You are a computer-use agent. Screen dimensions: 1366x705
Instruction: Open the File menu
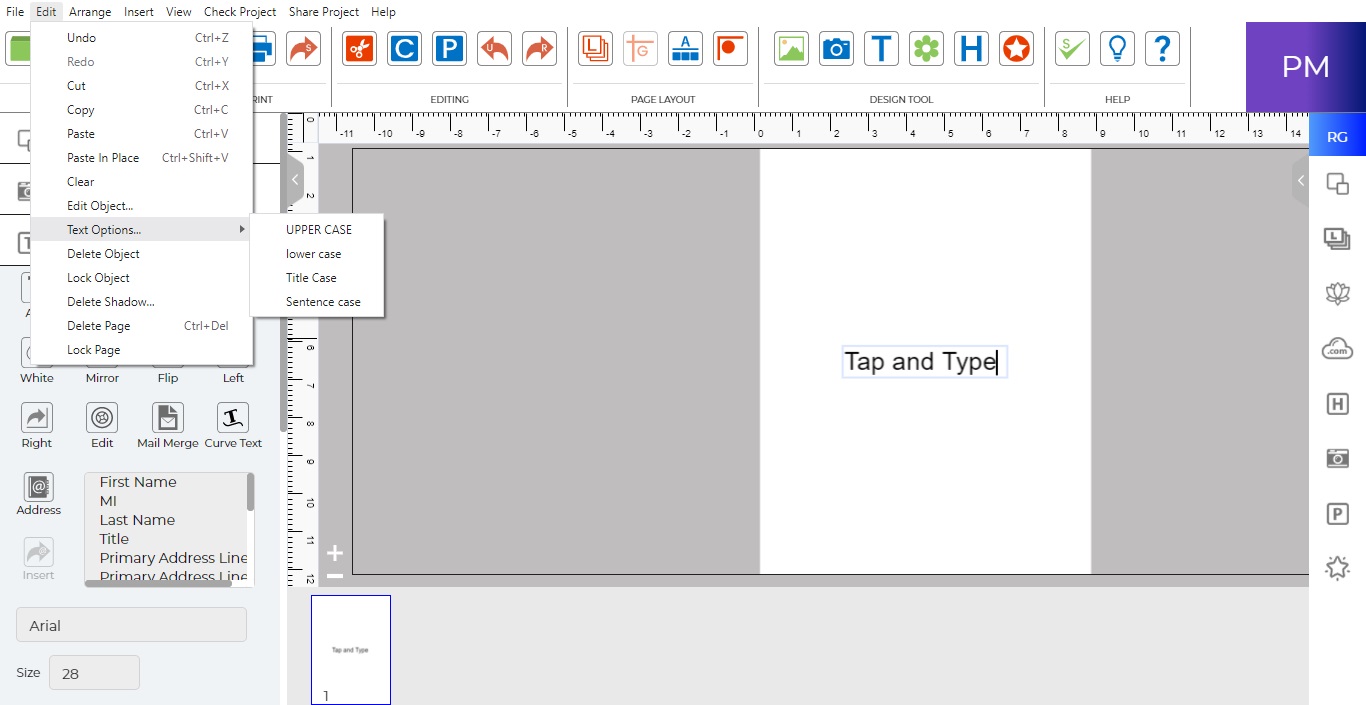[x=15, y=12]
